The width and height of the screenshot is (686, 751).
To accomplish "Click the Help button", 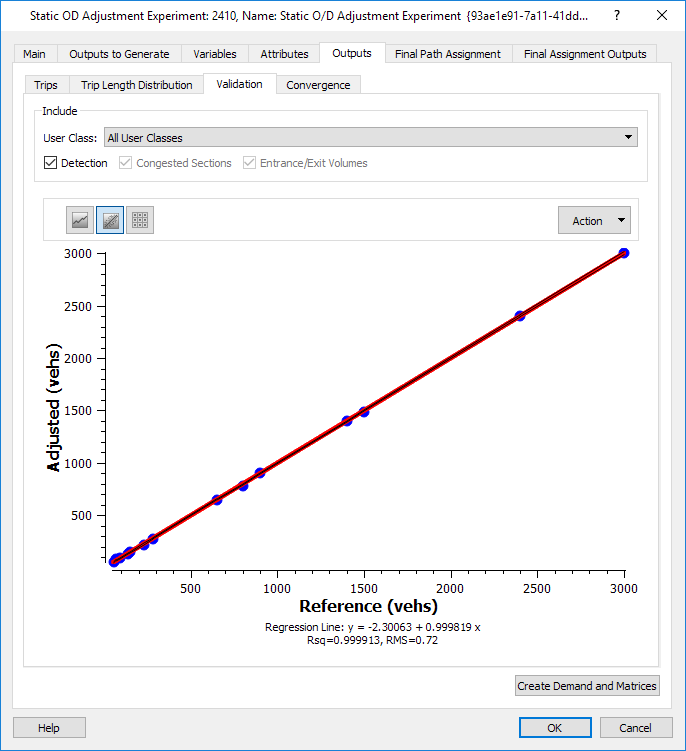I will [49, 728].
